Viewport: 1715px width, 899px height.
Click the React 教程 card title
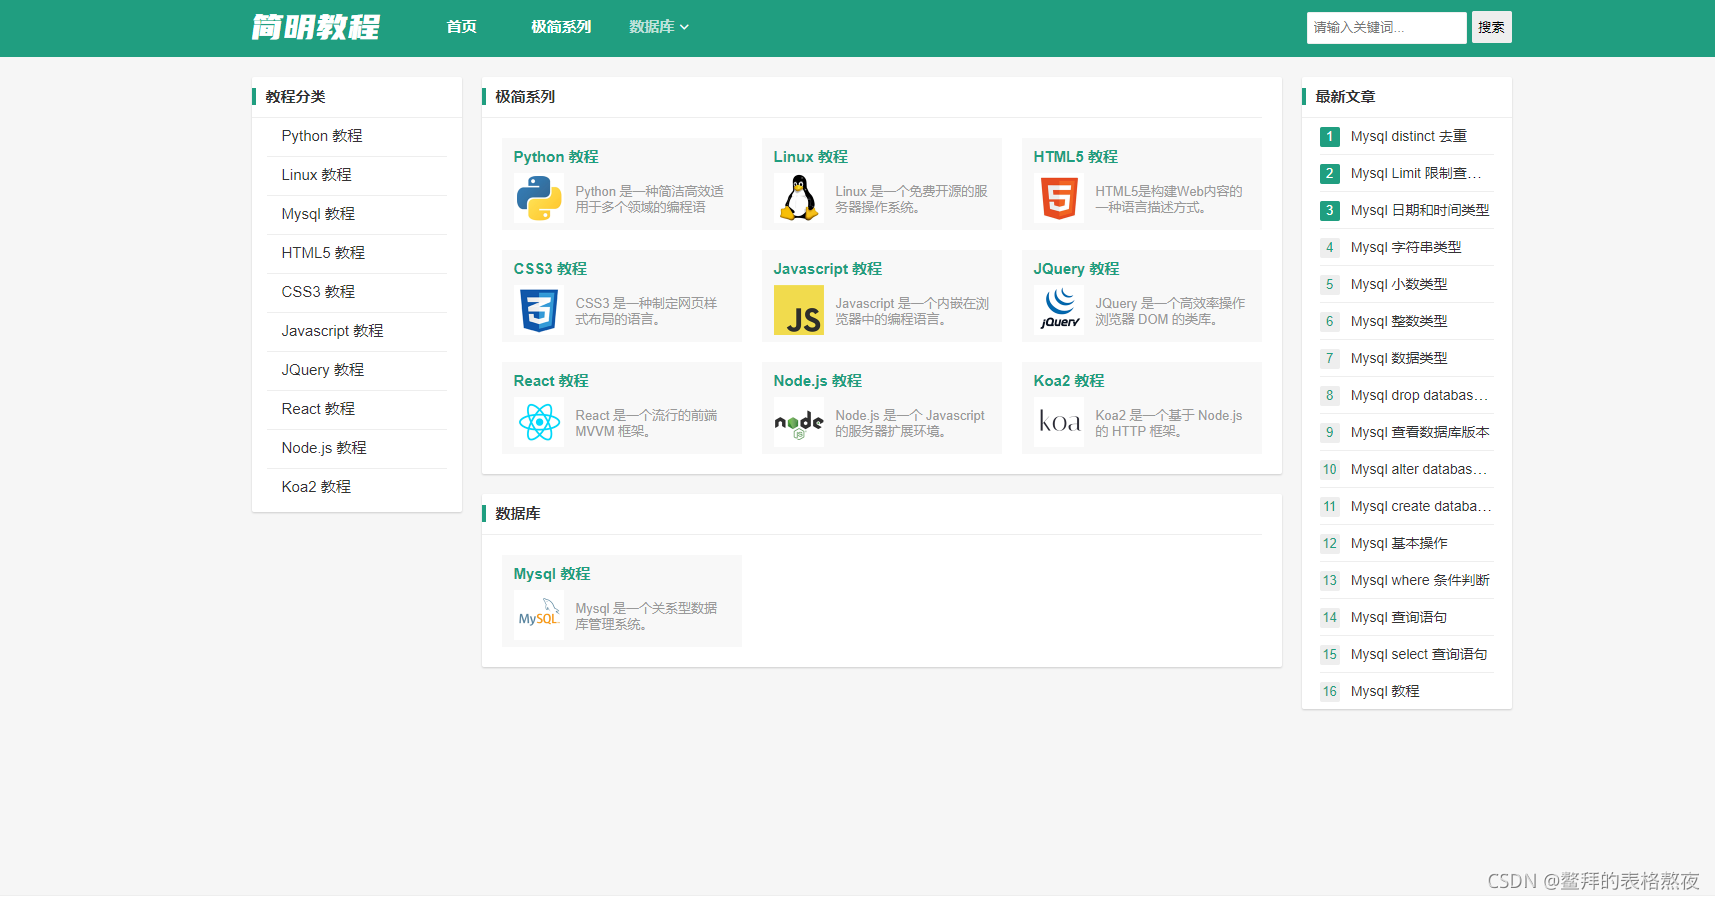click(x=551, y=381)
